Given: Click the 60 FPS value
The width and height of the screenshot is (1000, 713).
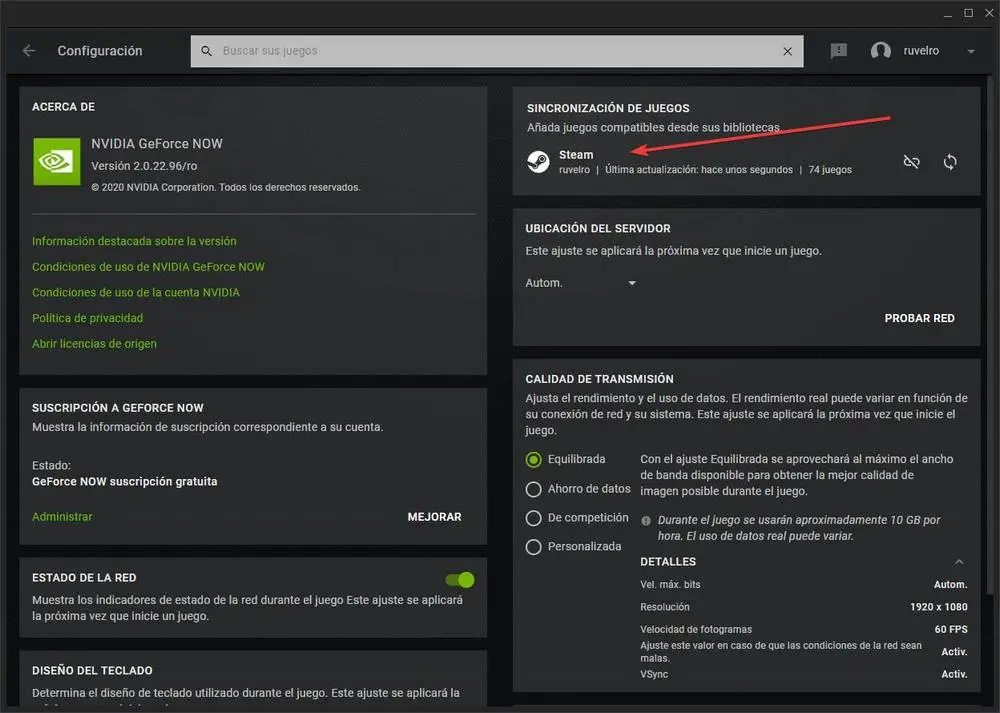Looking at the screenshot, I should pos(951,629).
